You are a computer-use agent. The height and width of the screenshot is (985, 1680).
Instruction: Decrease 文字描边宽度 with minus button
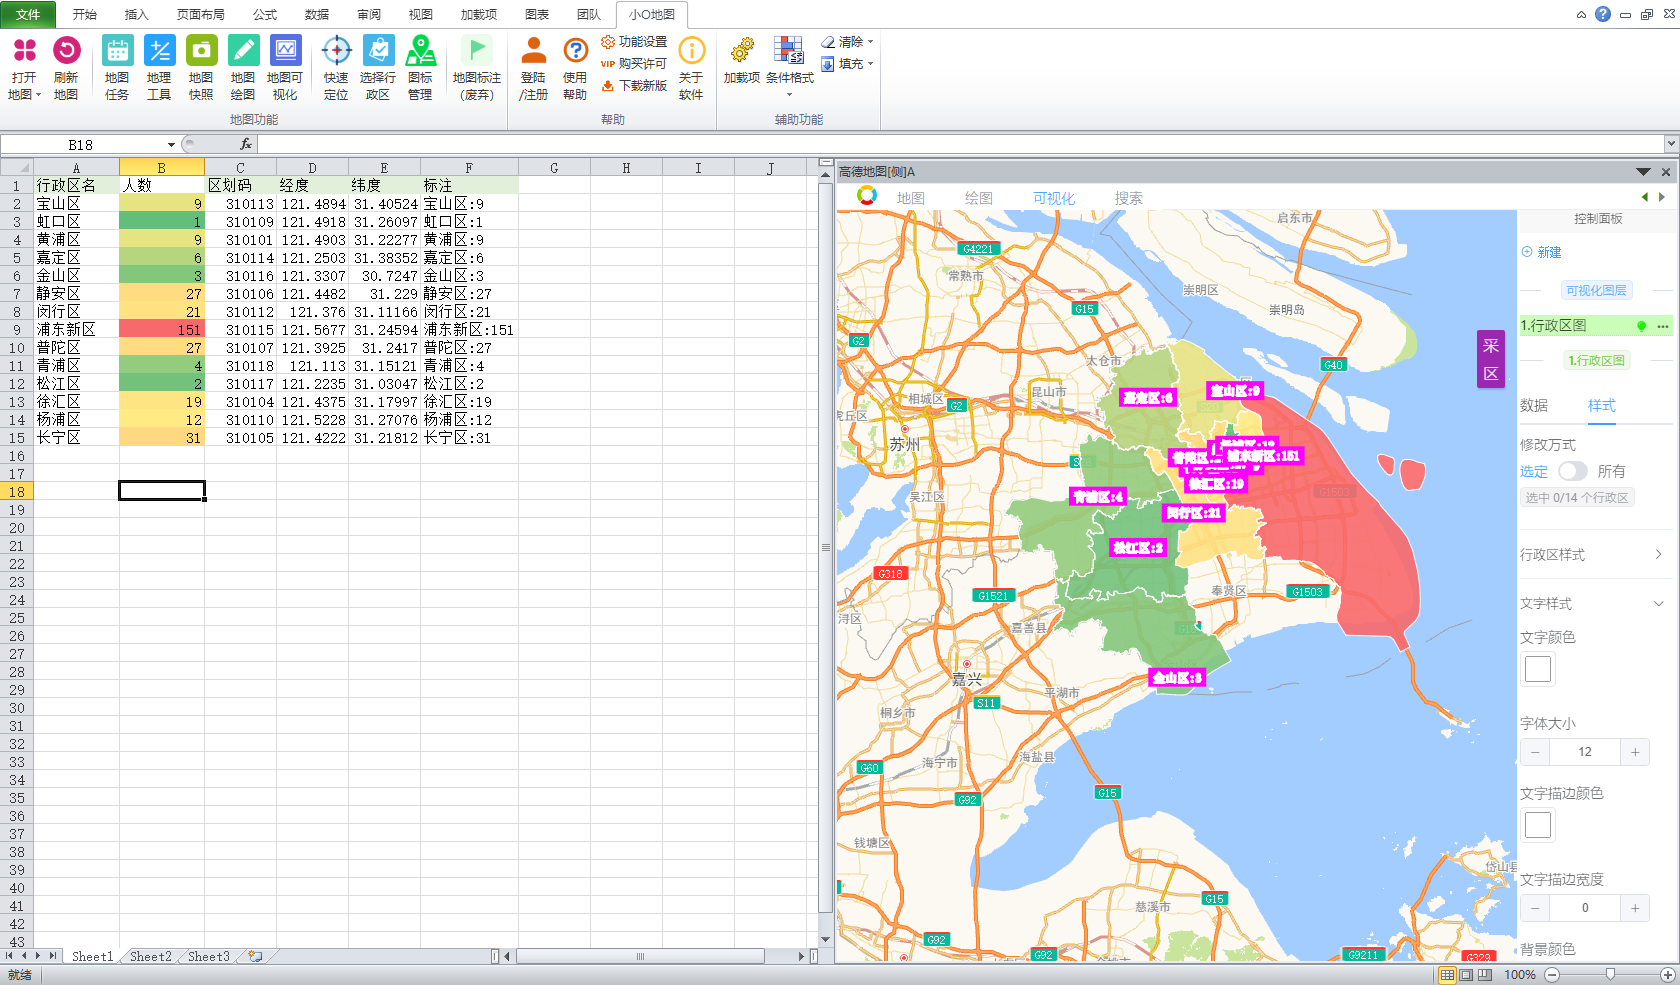pyautogui.click(x=1535, y=908)
